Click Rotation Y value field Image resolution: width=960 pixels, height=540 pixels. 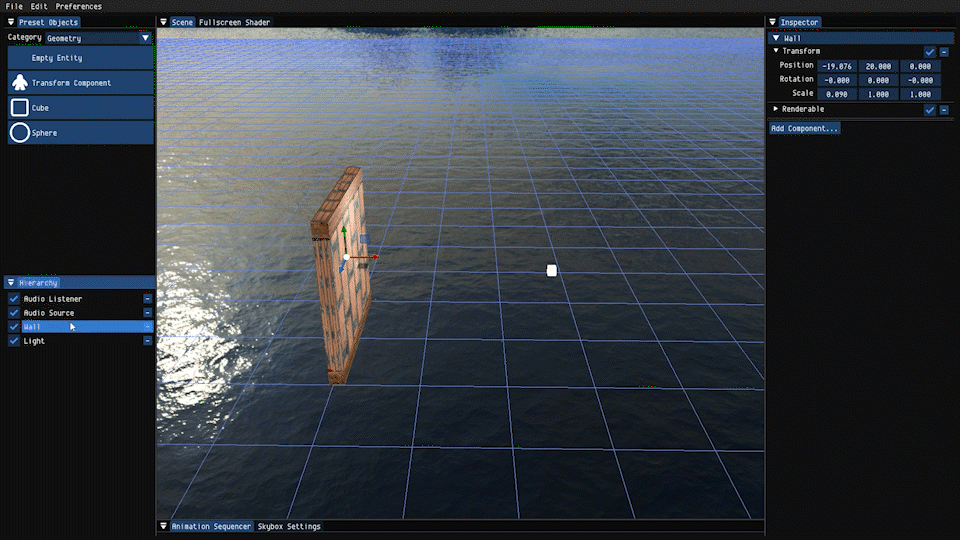878,80
